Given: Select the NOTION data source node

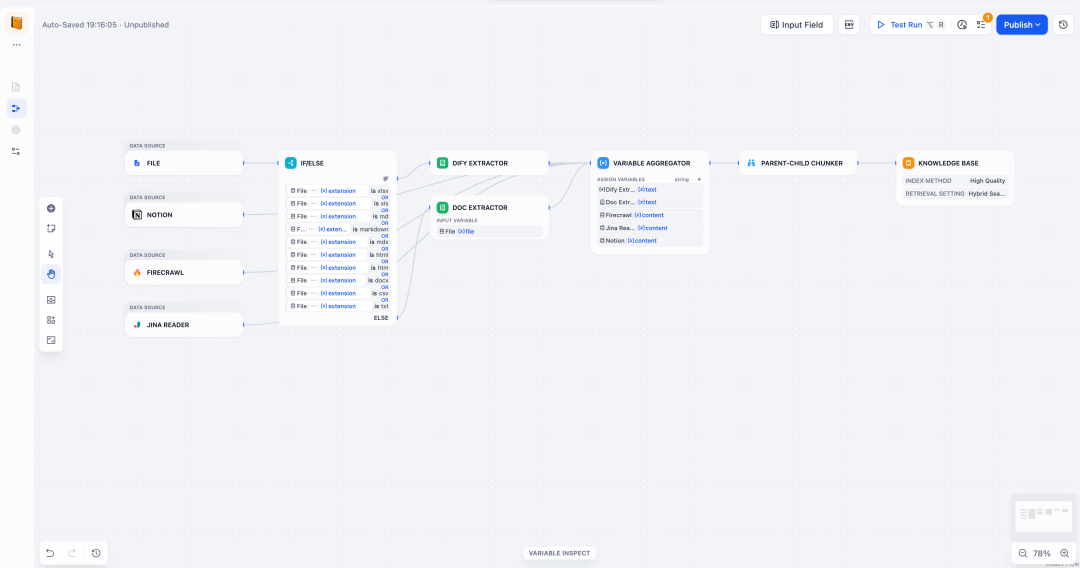Looking at the screenshot, I should coord(184,215).
